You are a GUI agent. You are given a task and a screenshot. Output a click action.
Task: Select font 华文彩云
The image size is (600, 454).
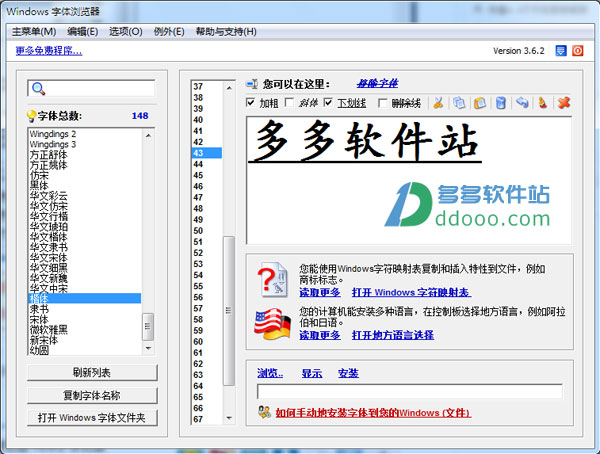coord(49,196)
